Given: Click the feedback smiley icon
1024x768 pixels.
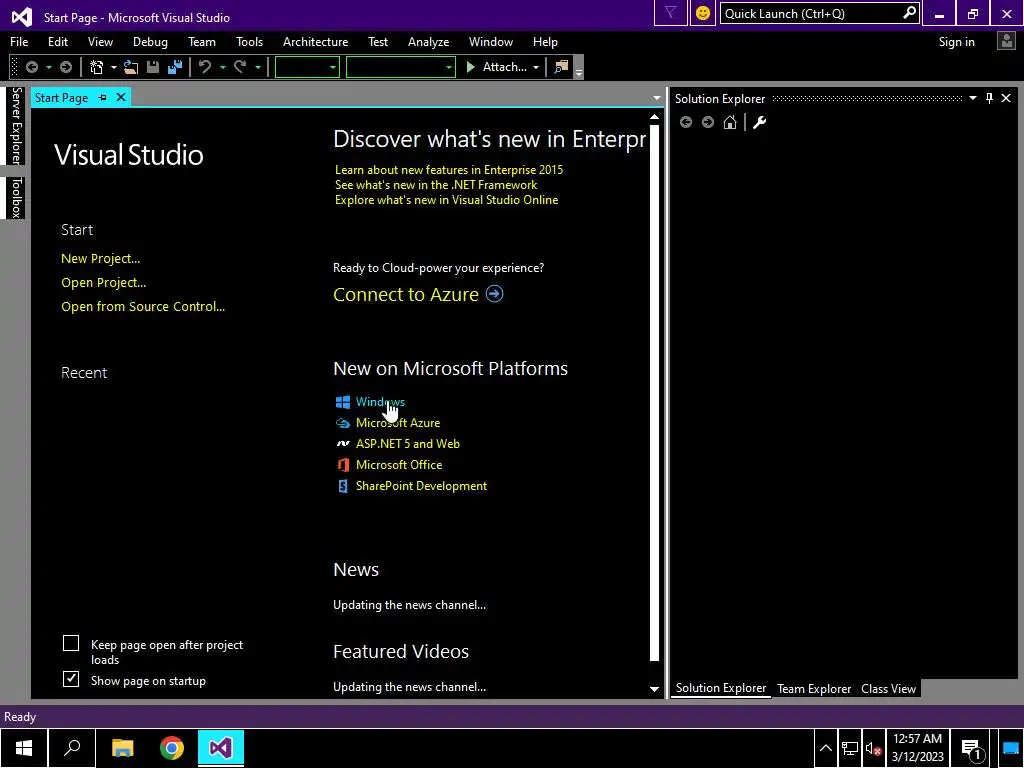Looking at the screenshot, I should click(703, 13).
